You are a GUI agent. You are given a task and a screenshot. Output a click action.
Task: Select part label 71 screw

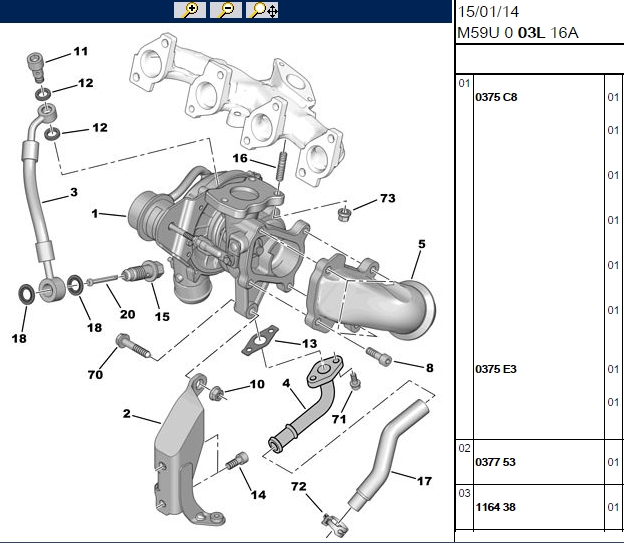[339, 419]
